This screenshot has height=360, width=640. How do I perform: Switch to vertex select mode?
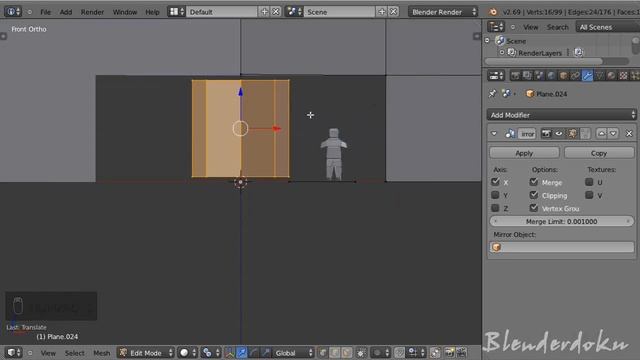pos(322,352)
